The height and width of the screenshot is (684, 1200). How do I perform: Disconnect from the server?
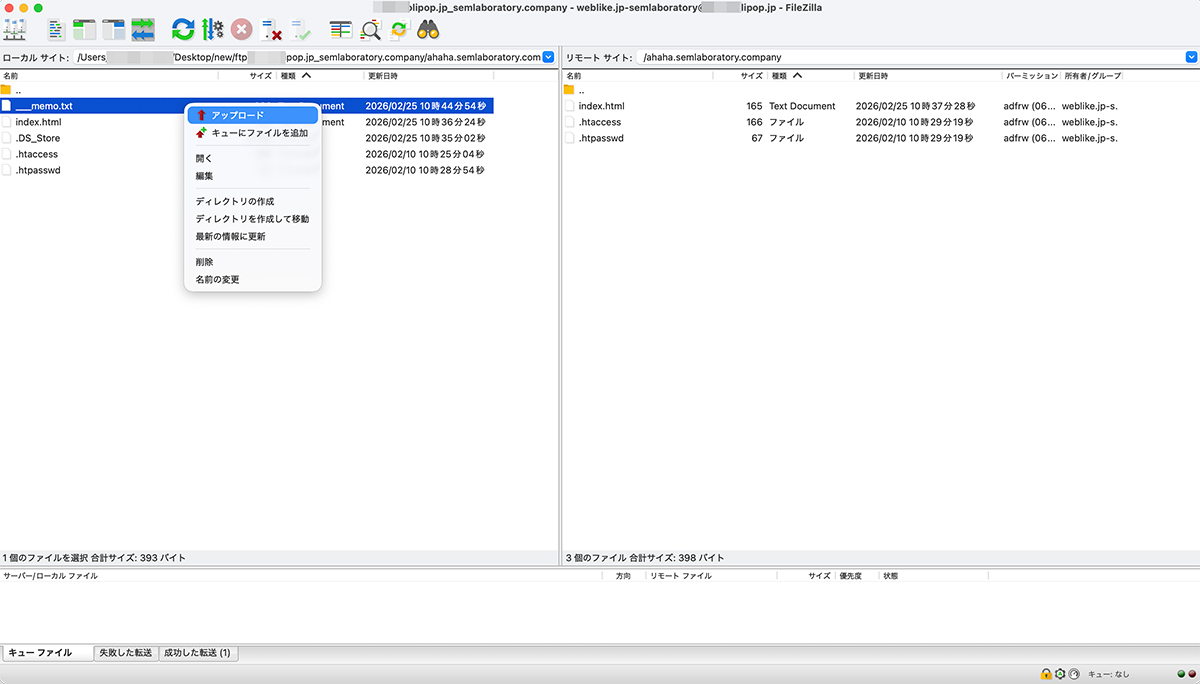coord(272,29)
